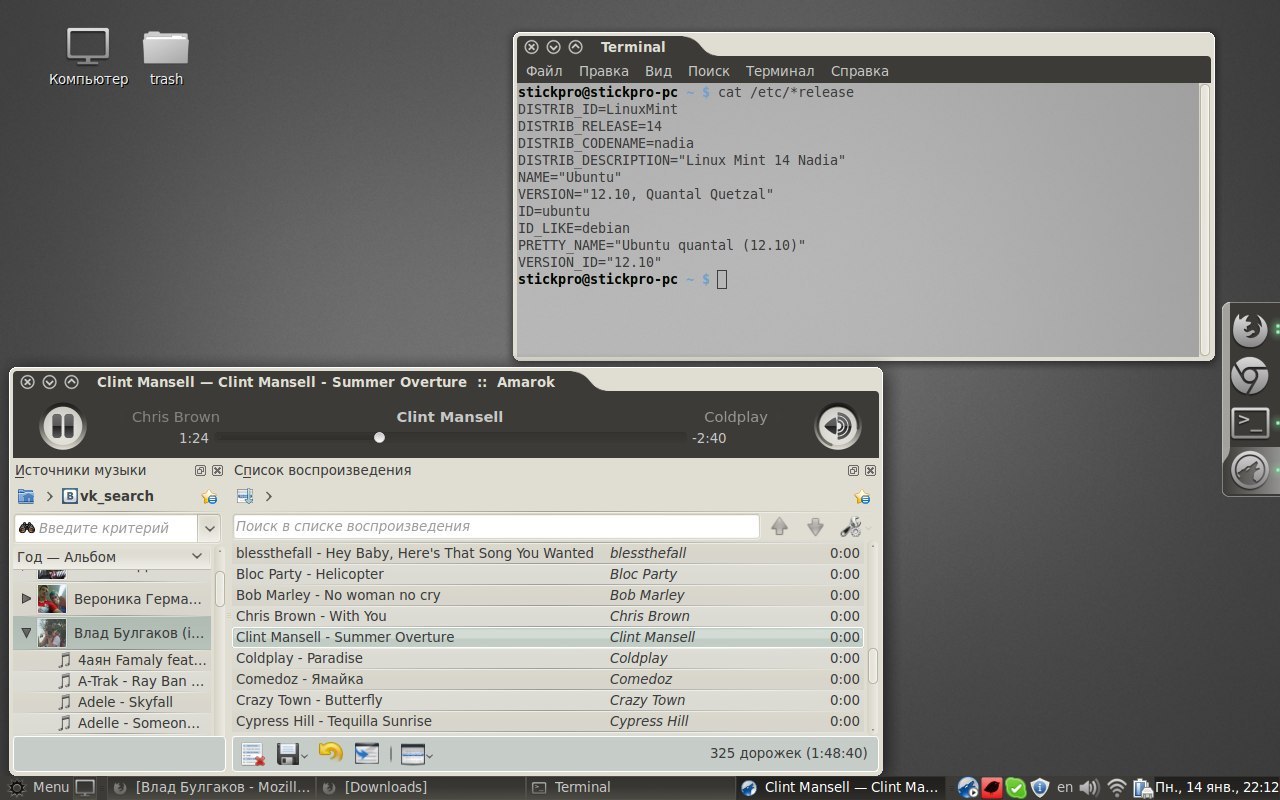Open Вид menu in Terminal

658,71
